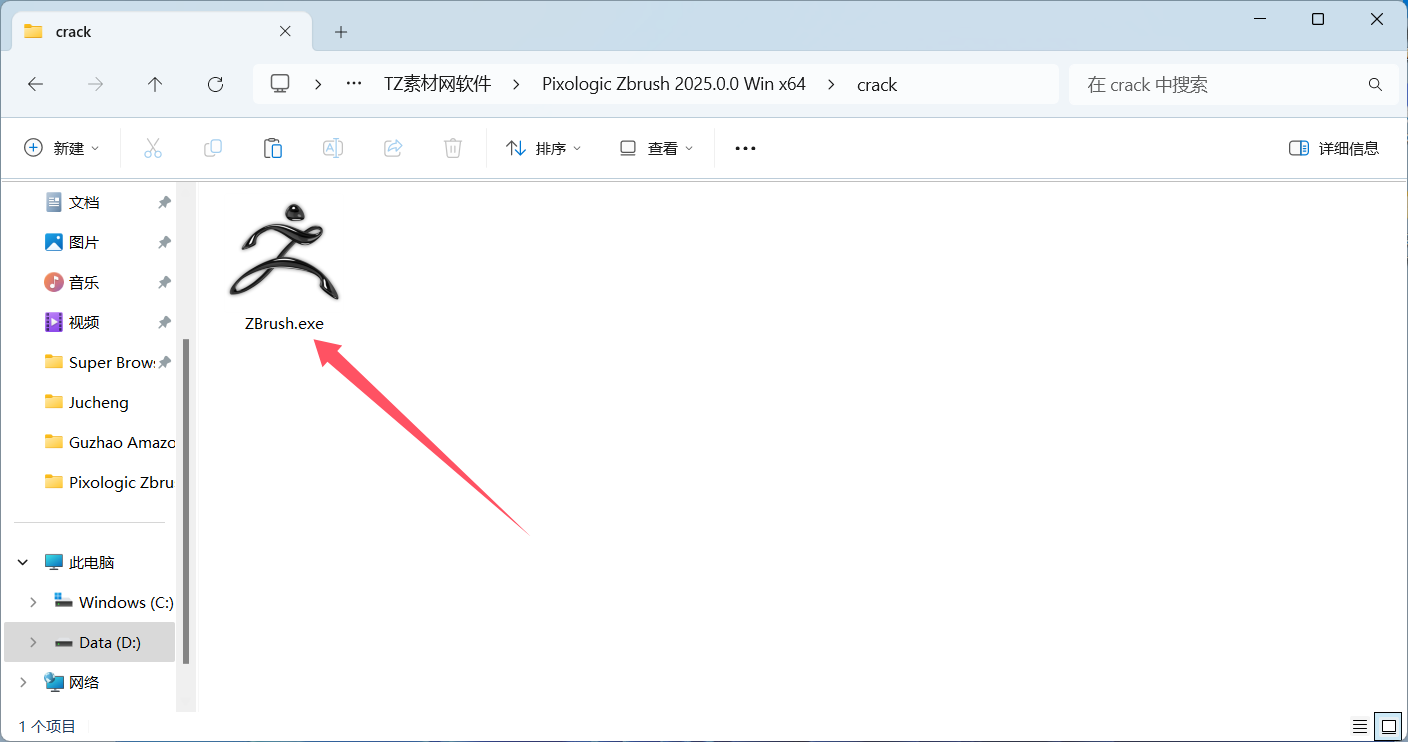Expand the Windows (C:) drive node
The image size is (1408, 742).
[33, 602]
